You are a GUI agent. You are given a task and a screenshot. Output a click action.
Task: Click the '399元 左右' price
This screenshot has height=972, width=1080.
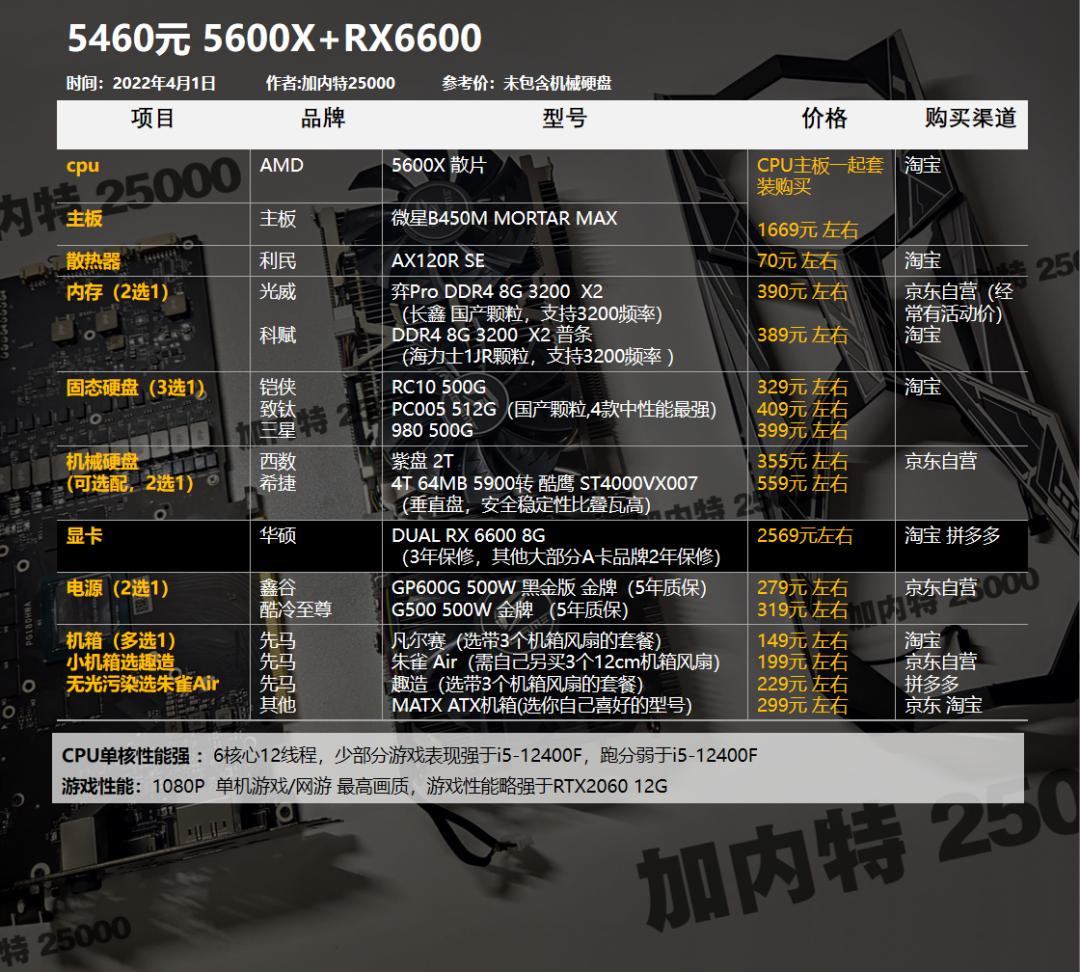click(802, 431)
